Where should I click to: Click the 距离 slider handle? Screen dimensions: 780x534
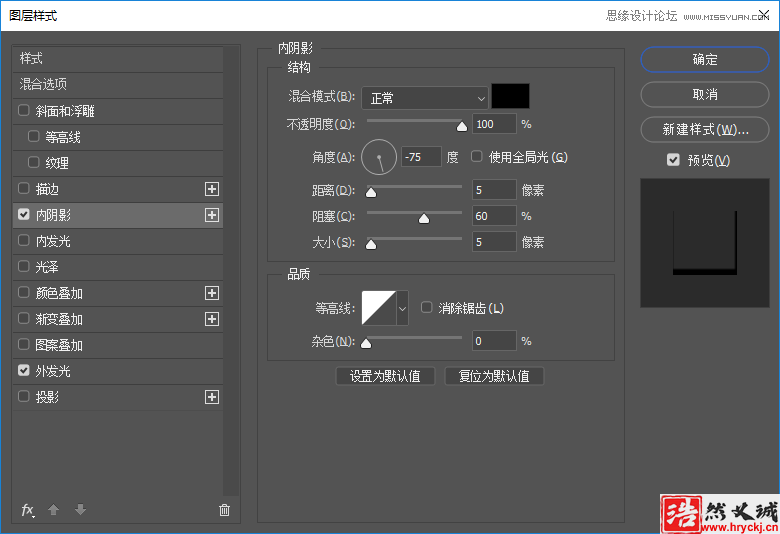point(371,192)
